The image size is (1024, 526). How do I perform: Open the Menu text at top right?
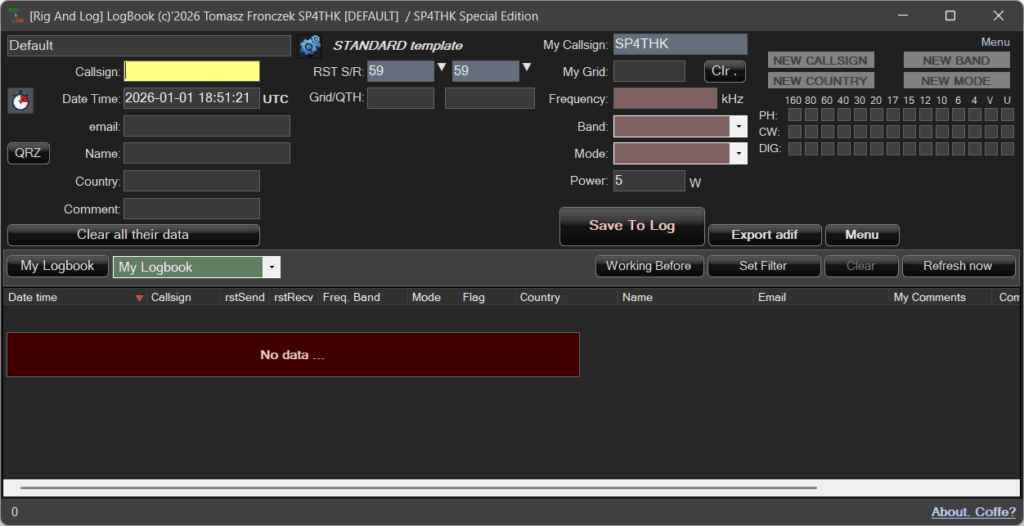tap(994, 42)
